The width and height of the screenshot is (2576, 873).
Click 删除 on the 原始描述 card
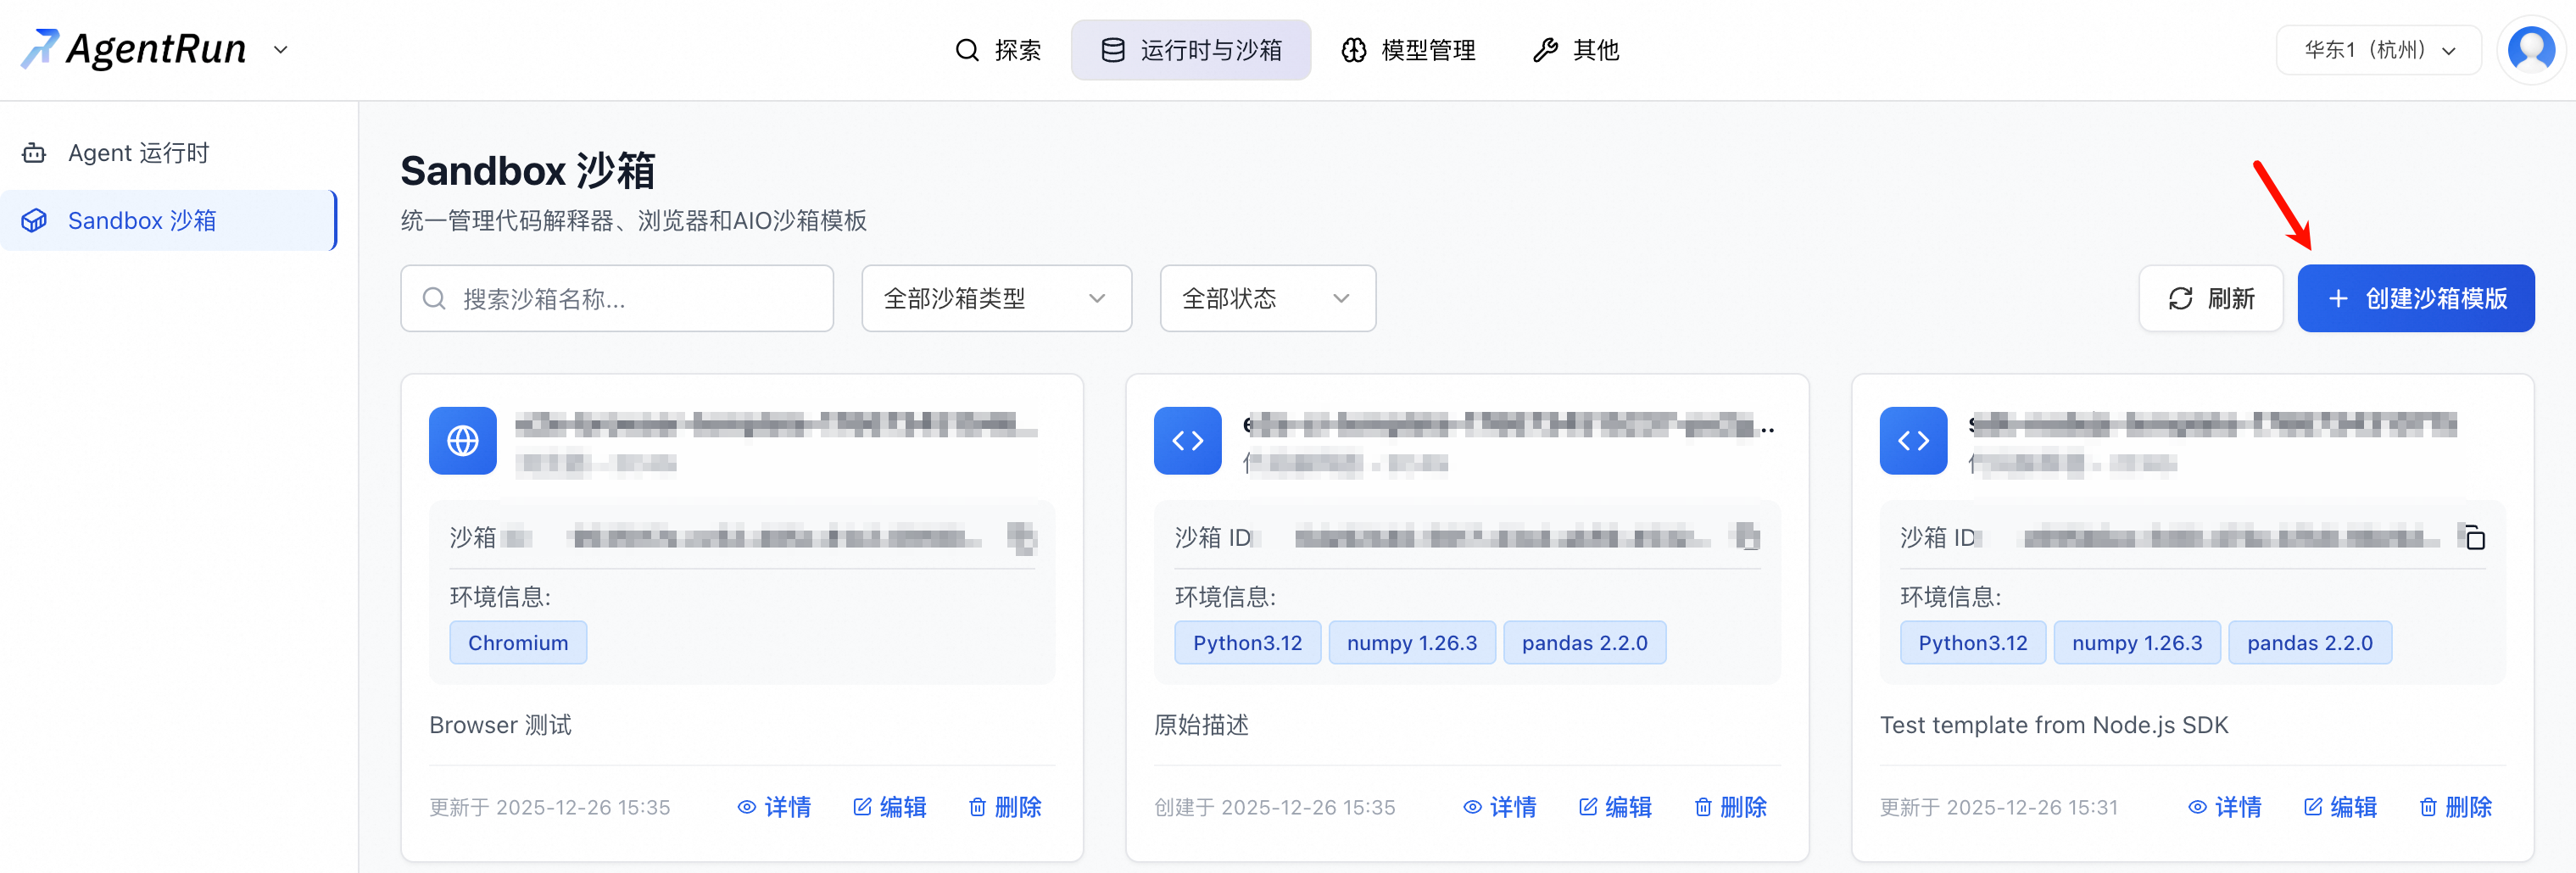pyautogui.click(x=1730, y=807)
